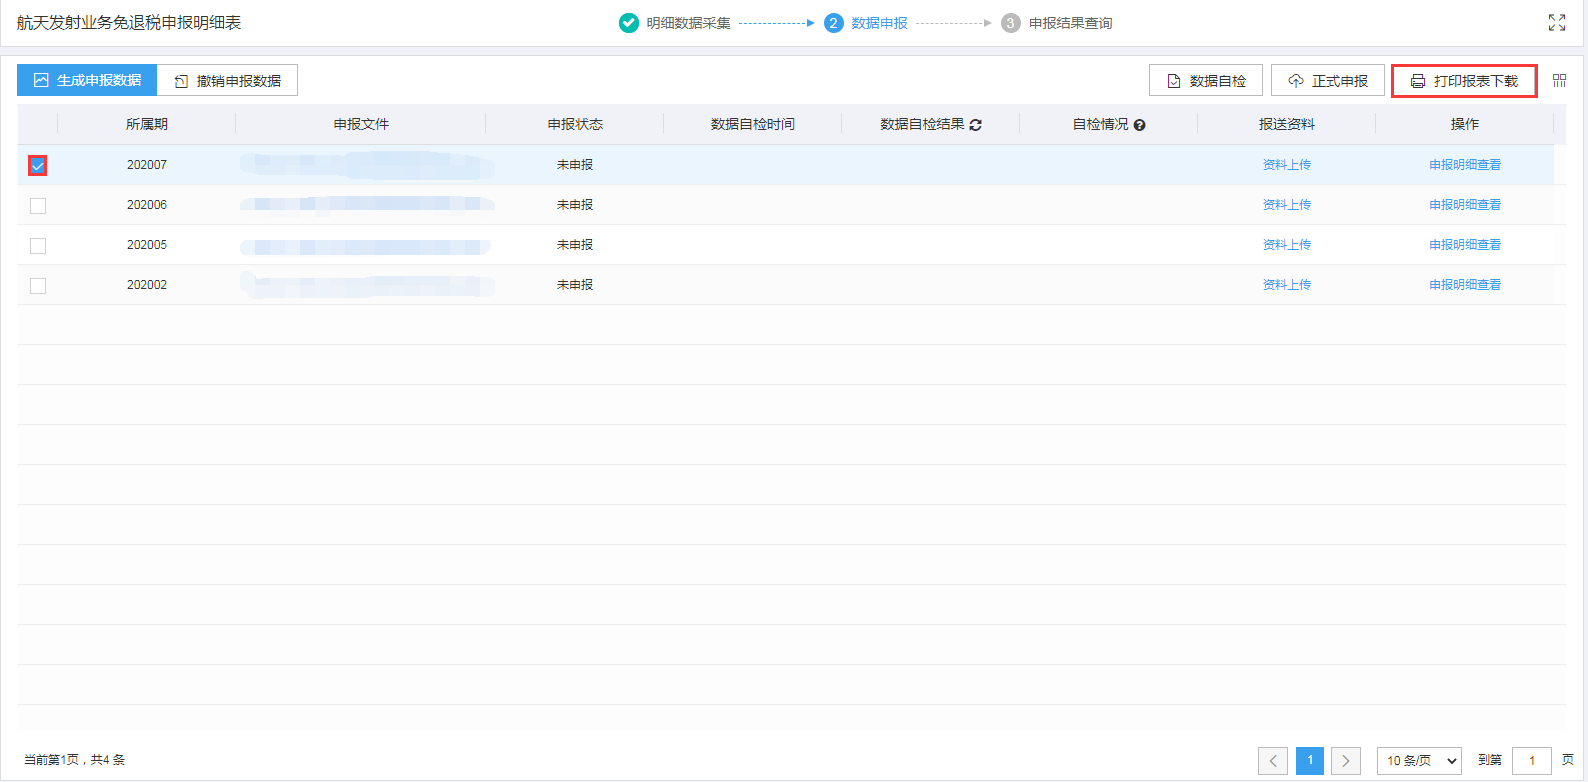Open the column settings grid icon

click(1559, 80)
